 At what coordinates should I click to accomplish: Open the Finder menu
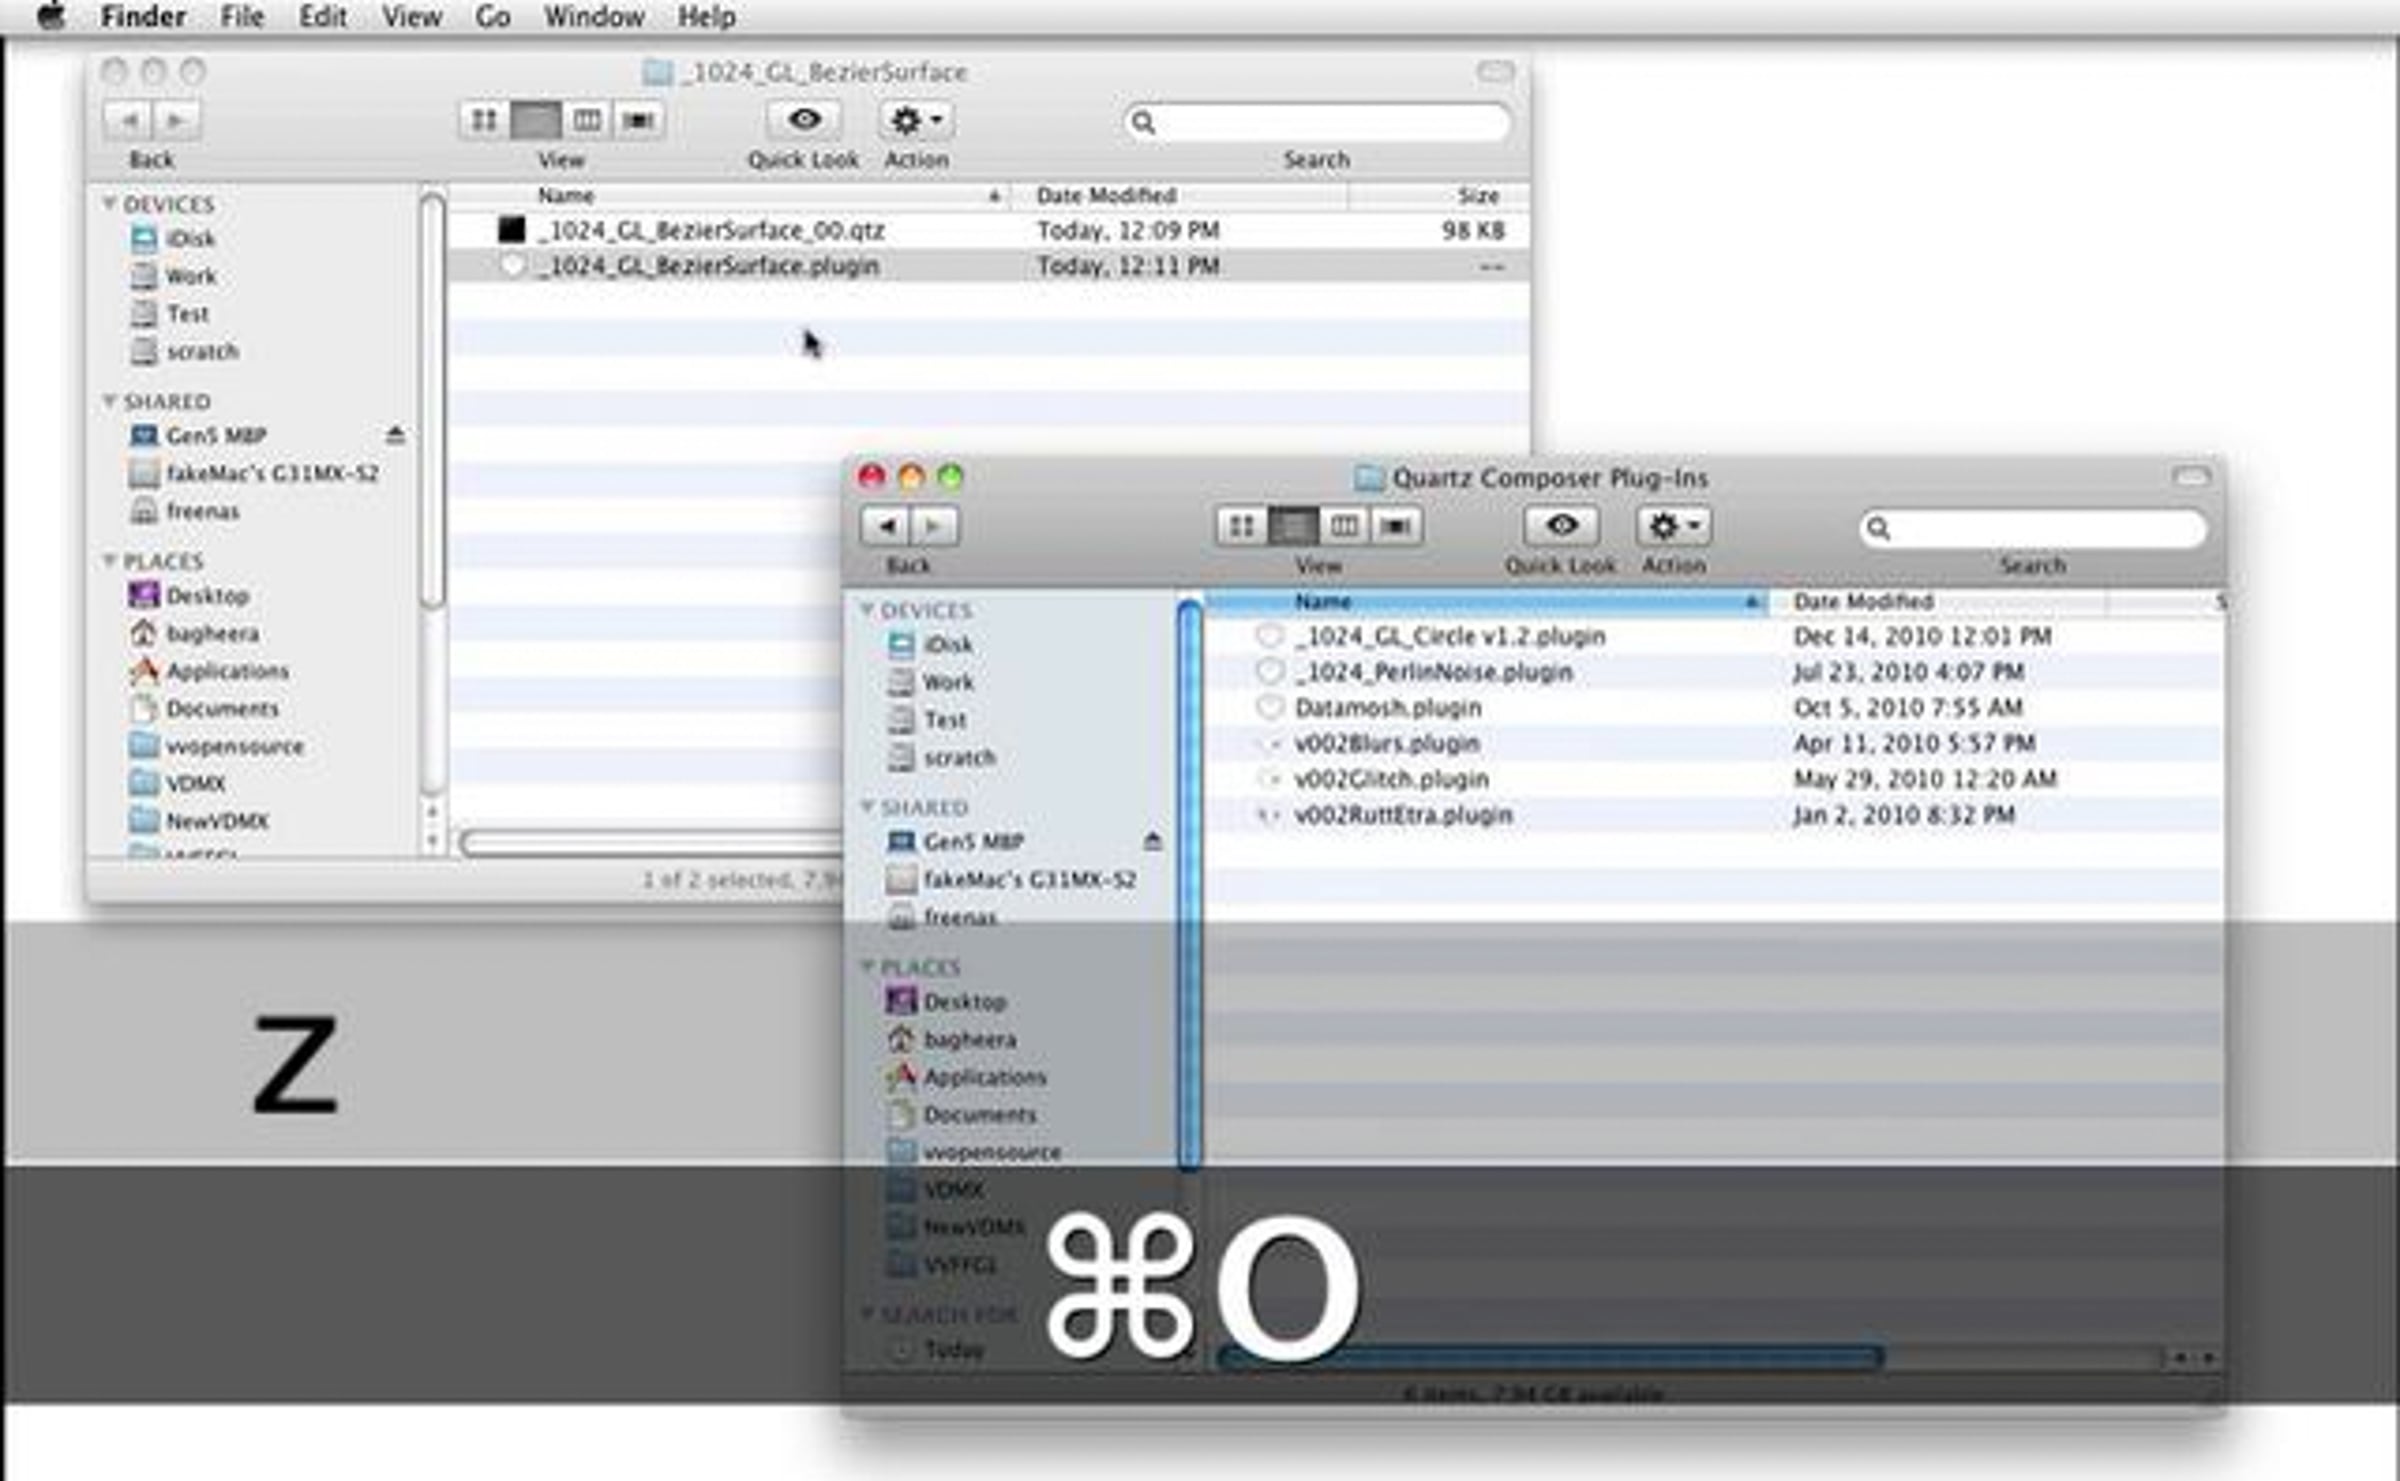coord(143,17)
